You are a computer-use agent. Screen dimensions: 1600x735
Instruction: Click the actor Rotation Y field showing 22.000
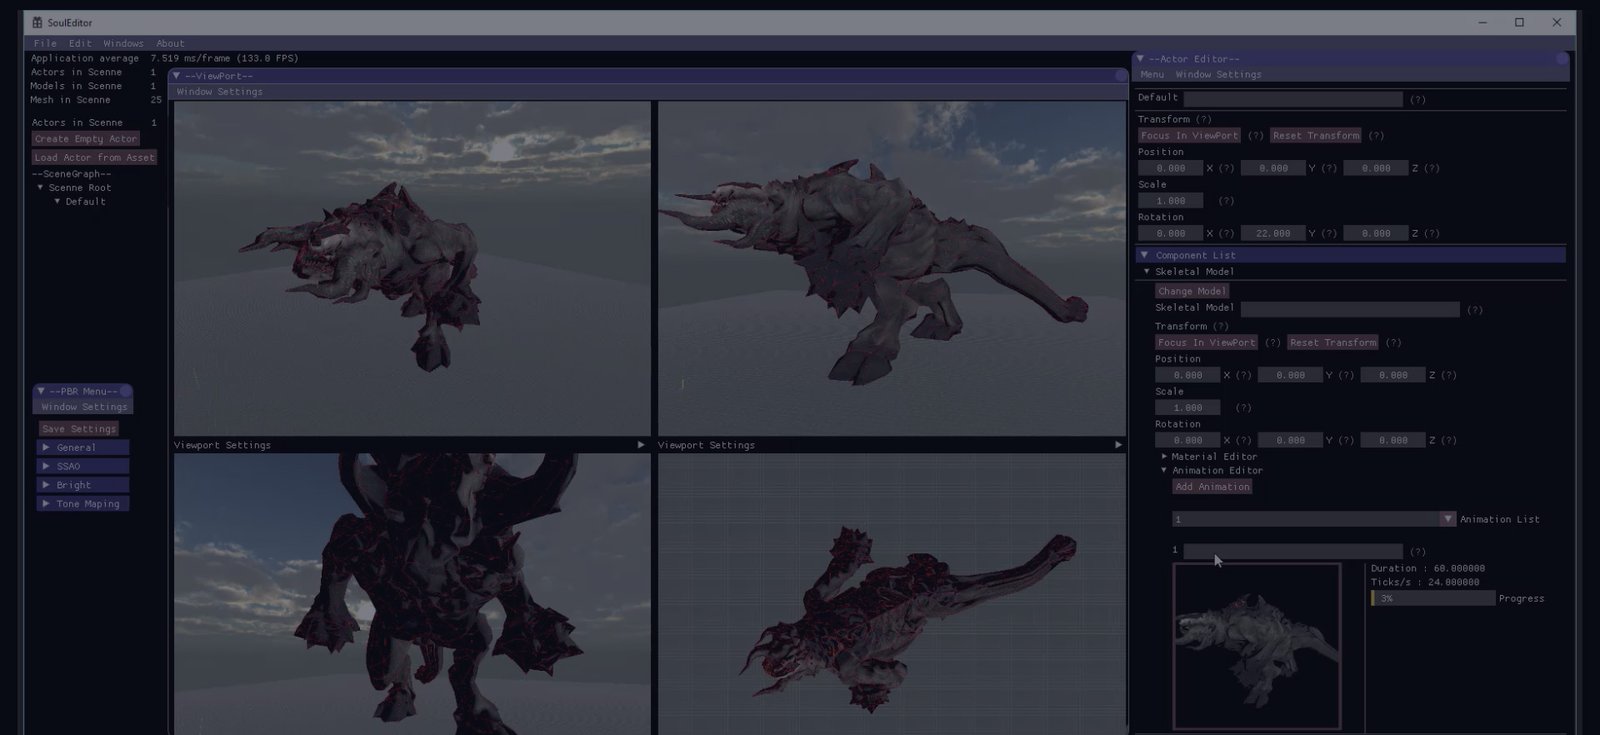(1272, 233)
